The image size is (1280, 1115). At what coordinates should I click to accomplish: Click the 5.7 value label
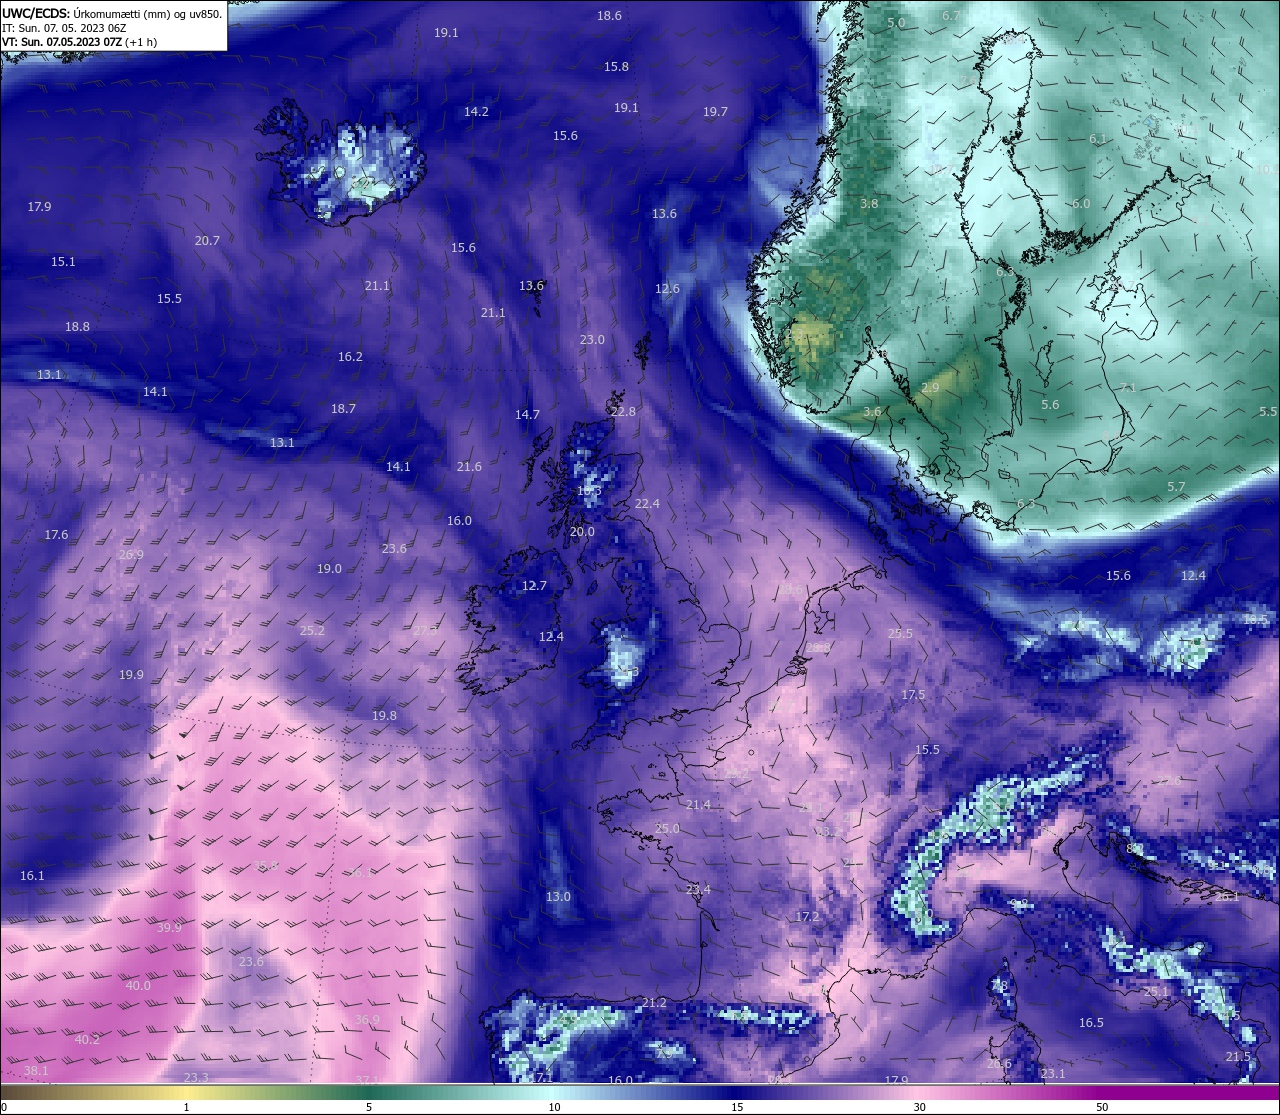pos(1176,487)
